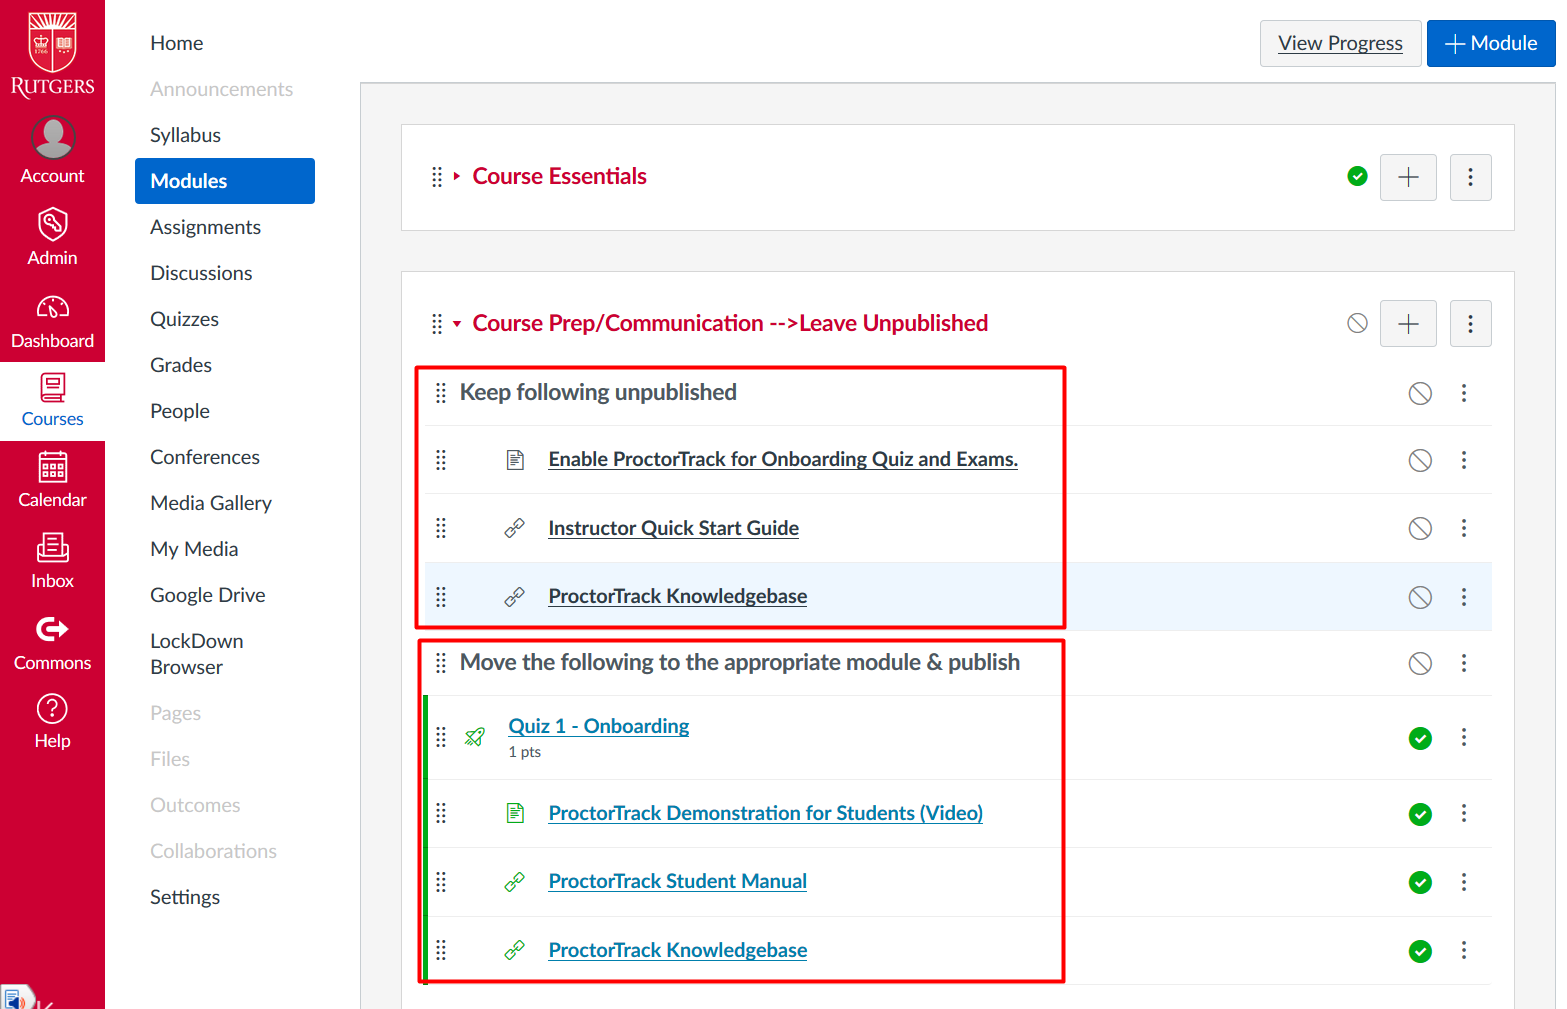Screen dimensions: 1567x1009
Task: Collapse the Course Prep/Communication module arrow
Action: pyautogui.click(x=457, y=323)
